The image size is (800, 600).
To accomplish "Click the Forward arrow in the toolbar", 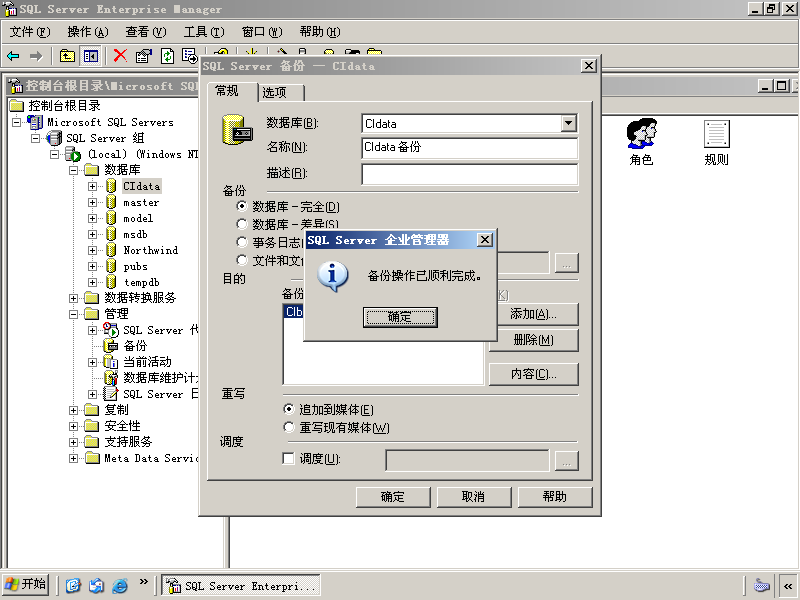I will pos(36,56).
